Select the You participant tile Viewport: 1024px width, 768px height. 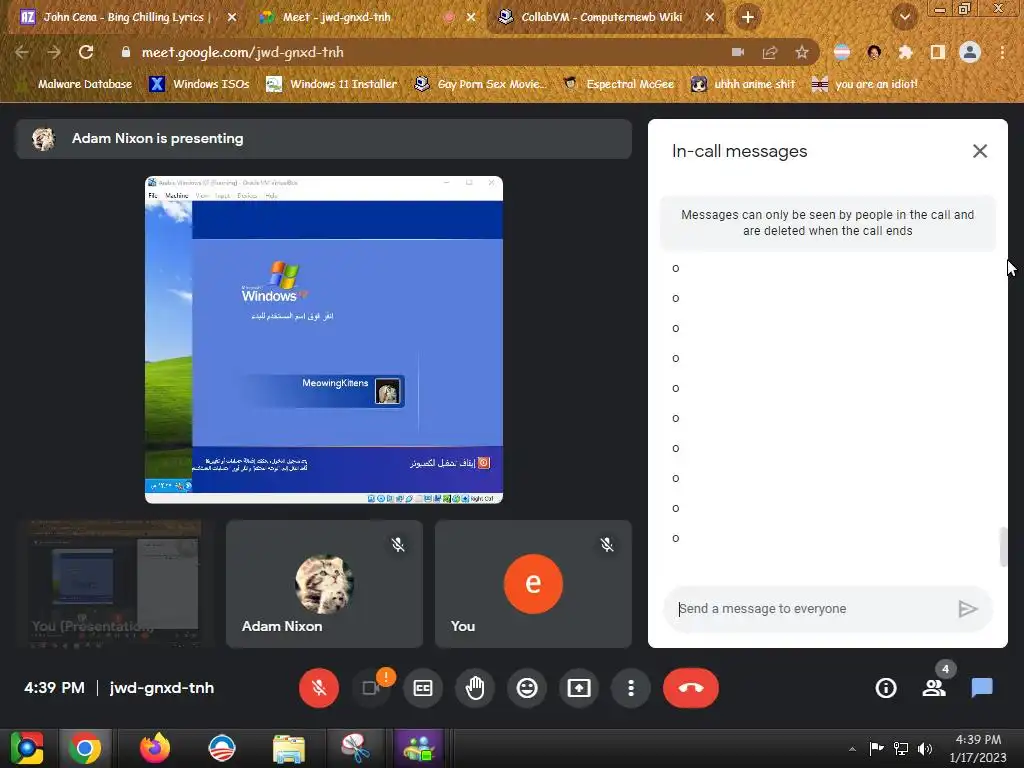pyautogui.click(x=534, y=584)
